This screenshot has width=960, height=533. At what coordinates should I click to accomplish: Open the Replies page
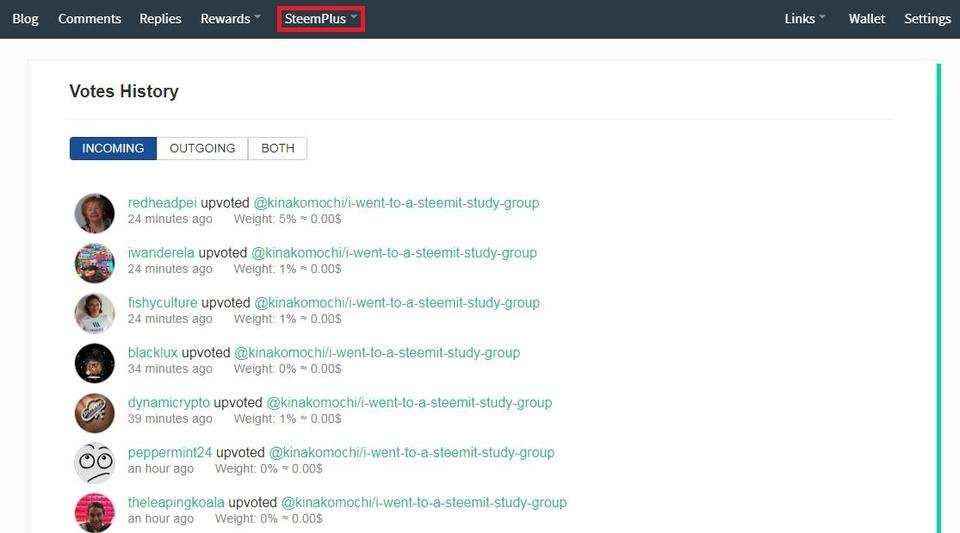point(160,19)
